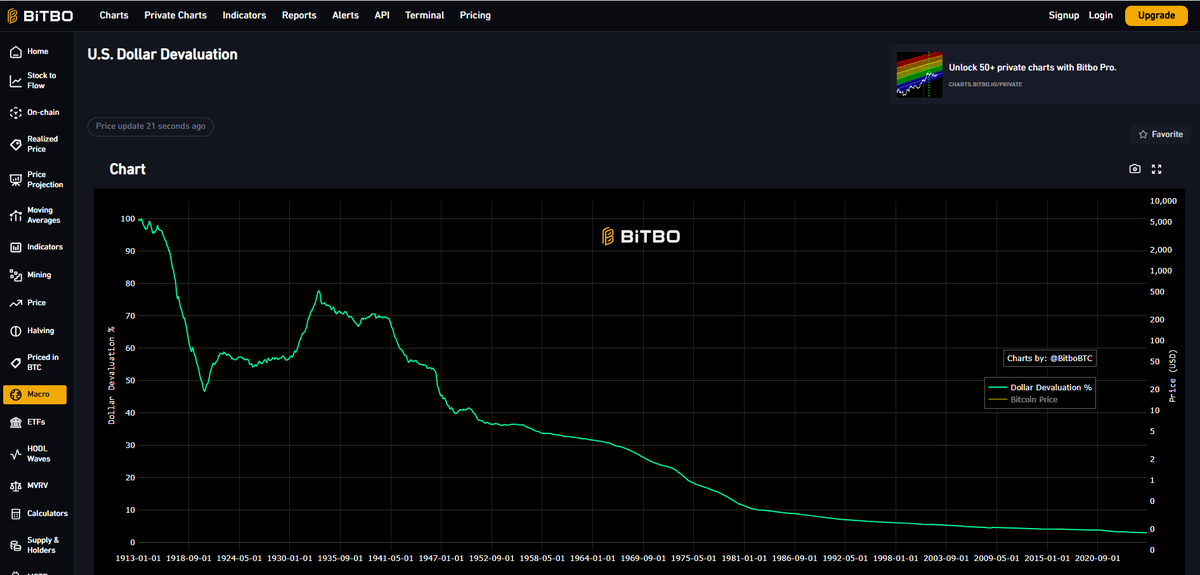Click the Macro sidebar label
This screenshot has width=1200, height=575.
click(x=39, y=394)
